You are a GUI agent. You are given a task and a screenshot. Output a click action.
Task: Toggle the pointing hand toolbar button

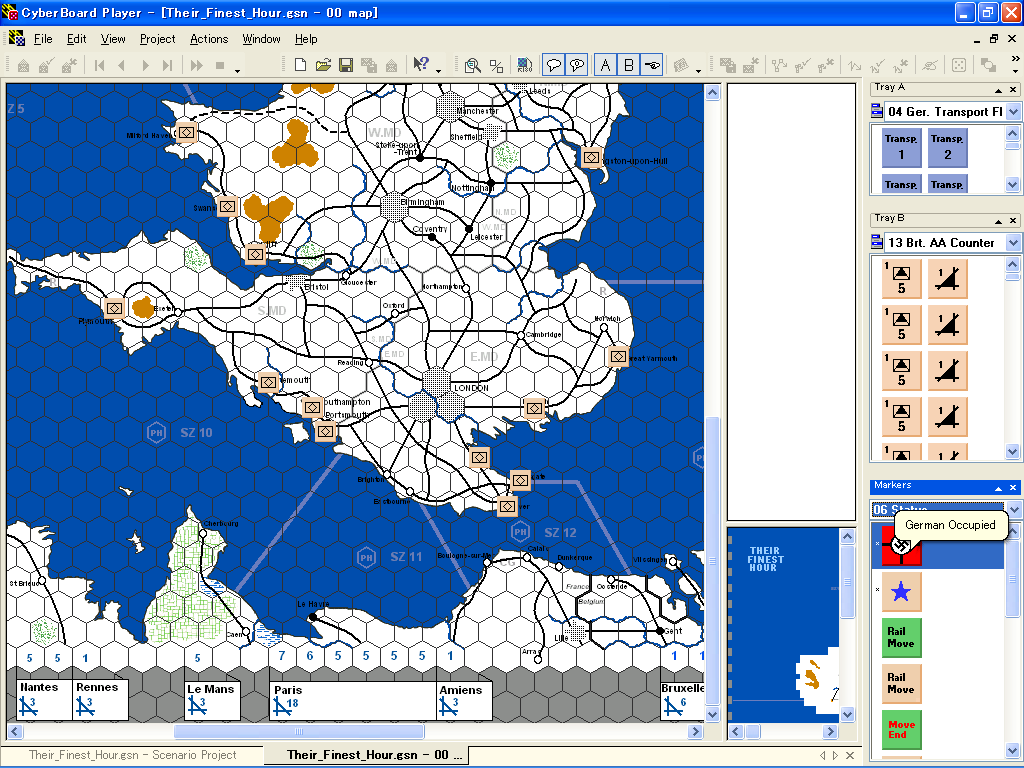pos(652,65)
